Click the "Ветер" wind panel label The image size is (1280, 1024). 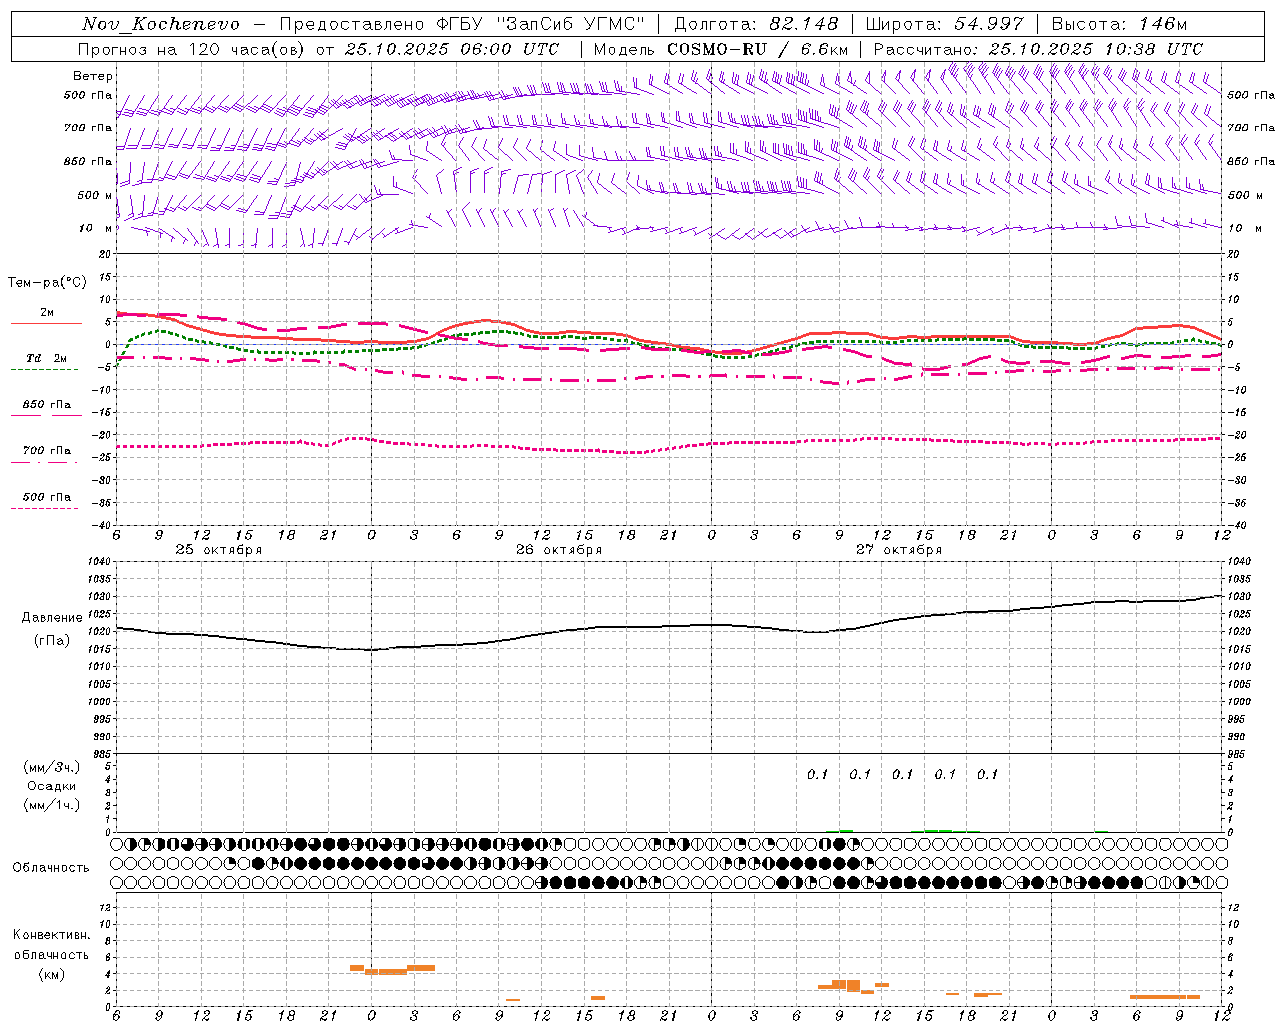click(x=93, y=76)
